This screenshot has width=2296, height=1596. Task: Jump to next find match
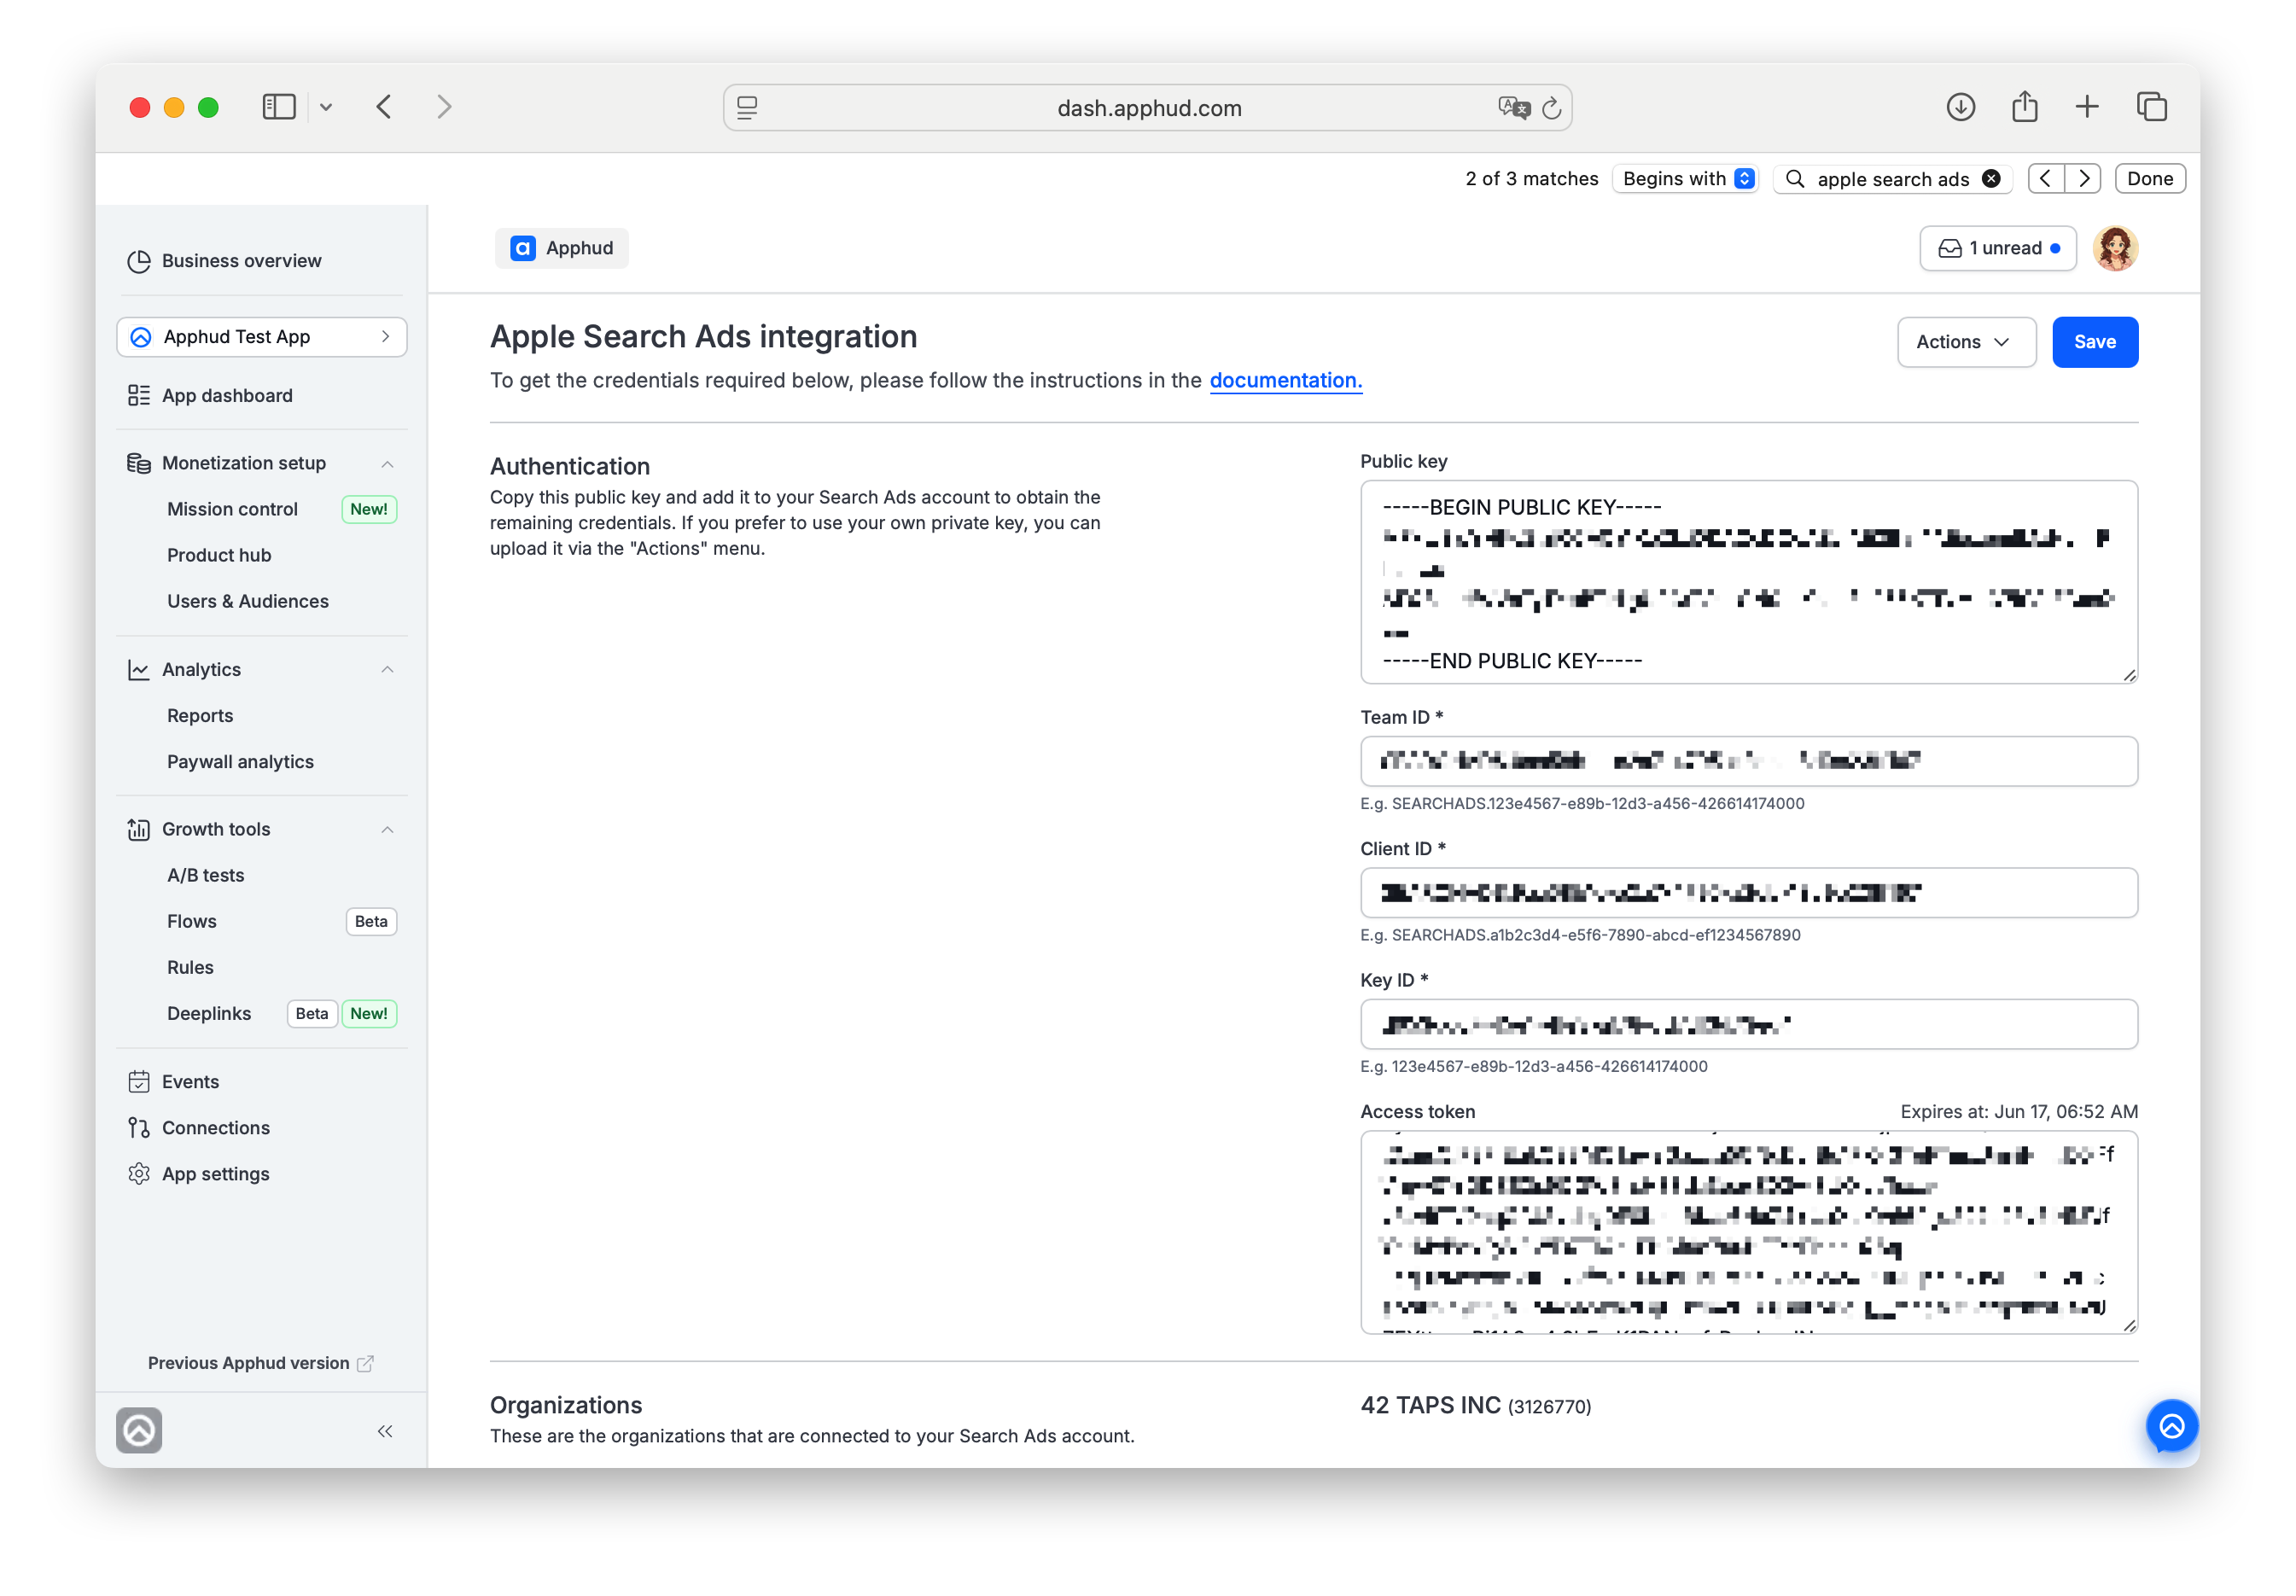coord(2083,179)
